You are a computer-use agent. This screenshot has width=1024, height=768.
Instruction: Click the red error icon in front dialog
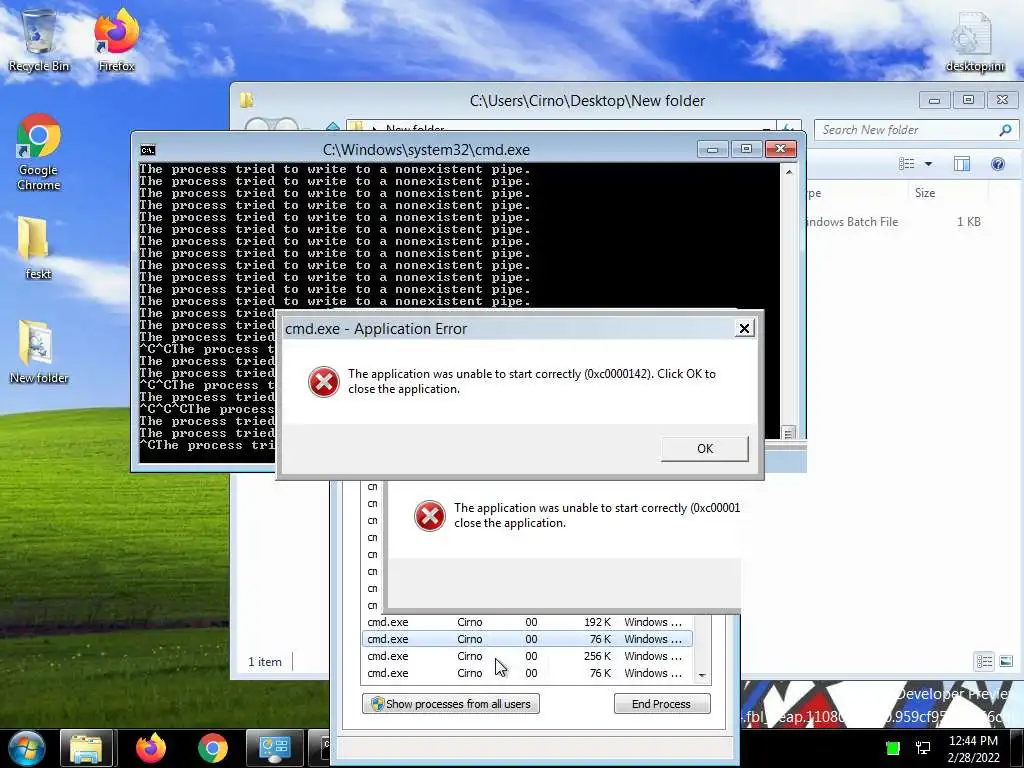[324, 381]
